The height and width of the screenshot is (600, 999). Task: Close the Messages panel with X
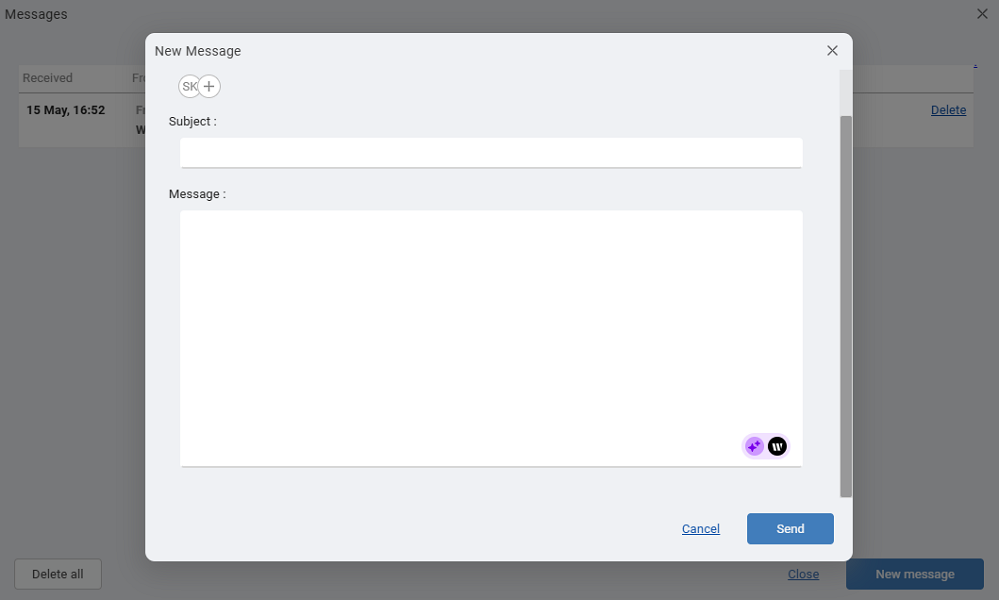point(982,14)
